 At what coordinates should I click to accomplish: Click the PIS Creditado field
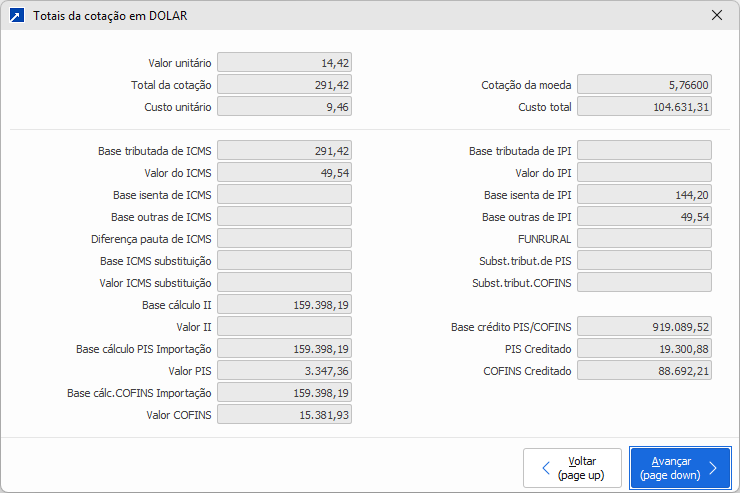pyautogui.click(x=644, y=349)
